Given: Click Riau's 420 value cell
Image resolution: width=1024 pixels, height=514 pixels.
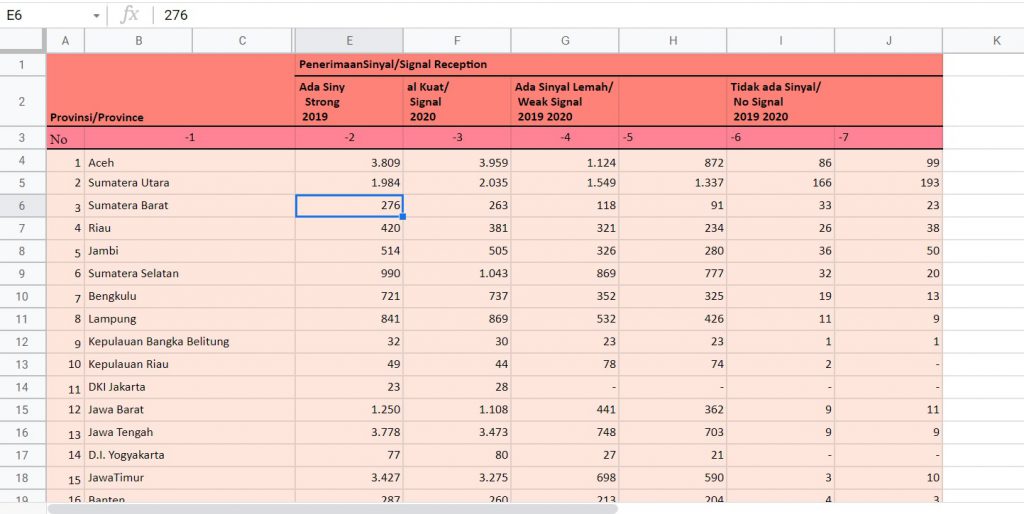Looking at the screenshot, I should pos(349,228).
